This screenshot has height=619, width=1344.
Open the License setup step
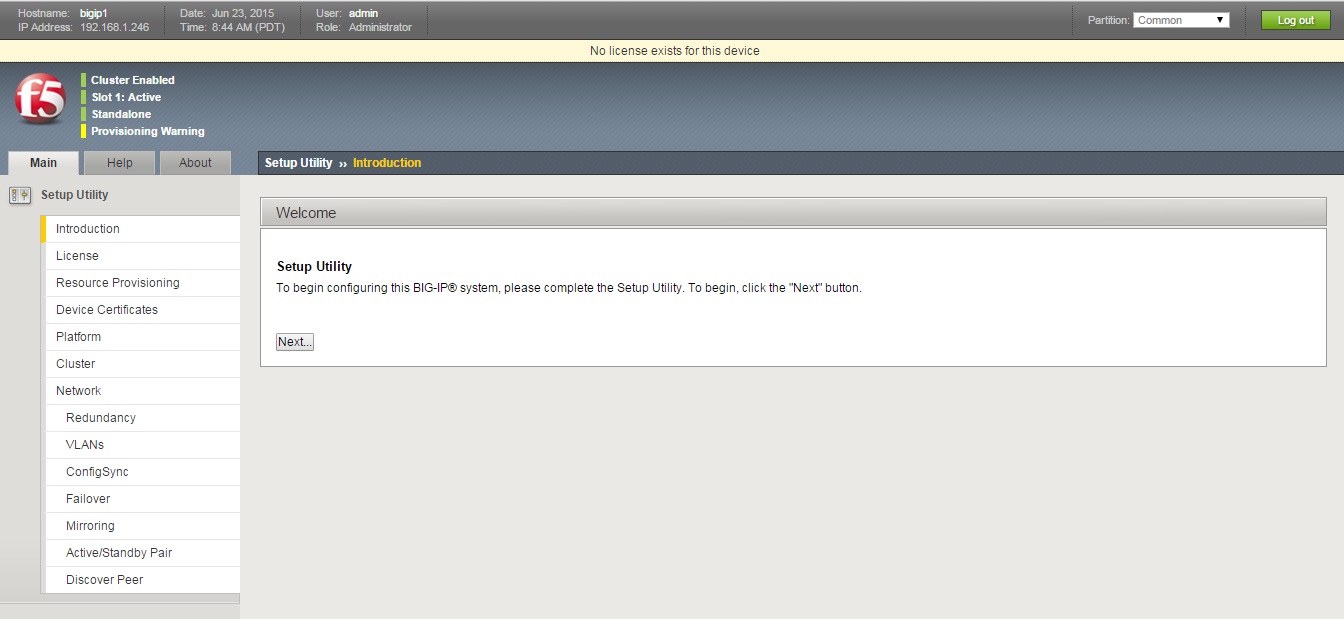(77, 256)
